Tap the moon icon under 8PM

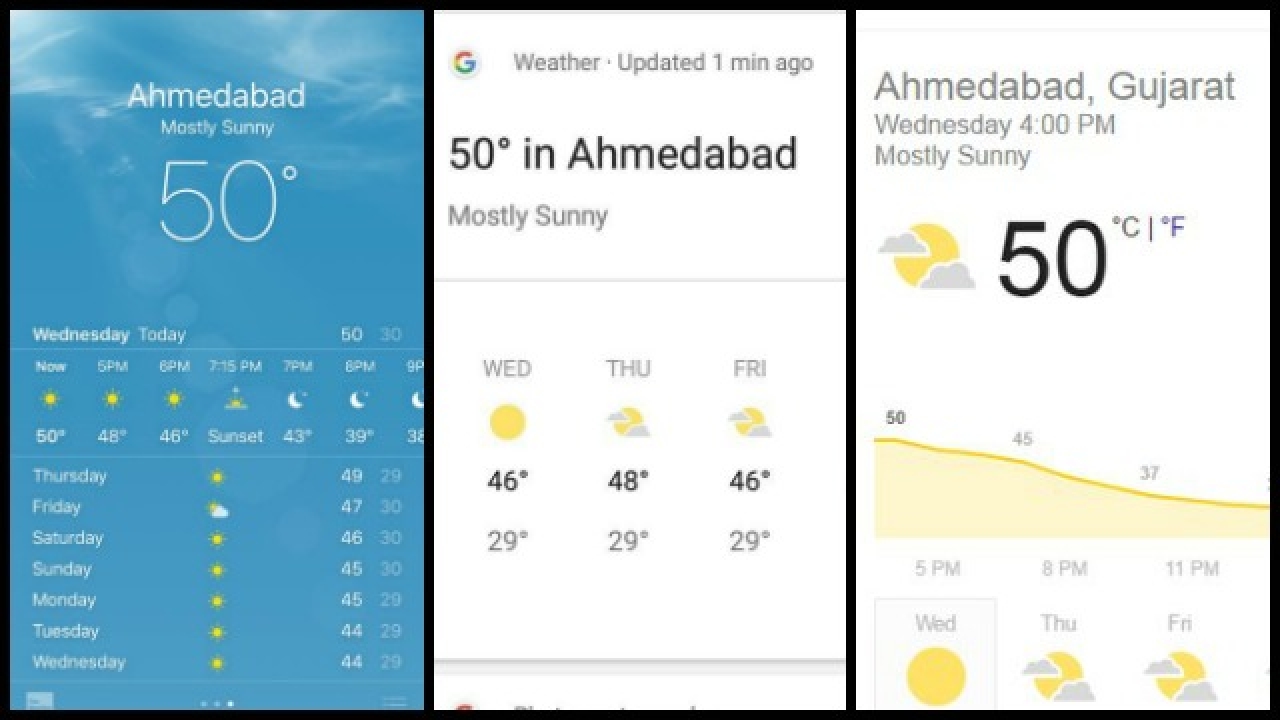point(358,400)
